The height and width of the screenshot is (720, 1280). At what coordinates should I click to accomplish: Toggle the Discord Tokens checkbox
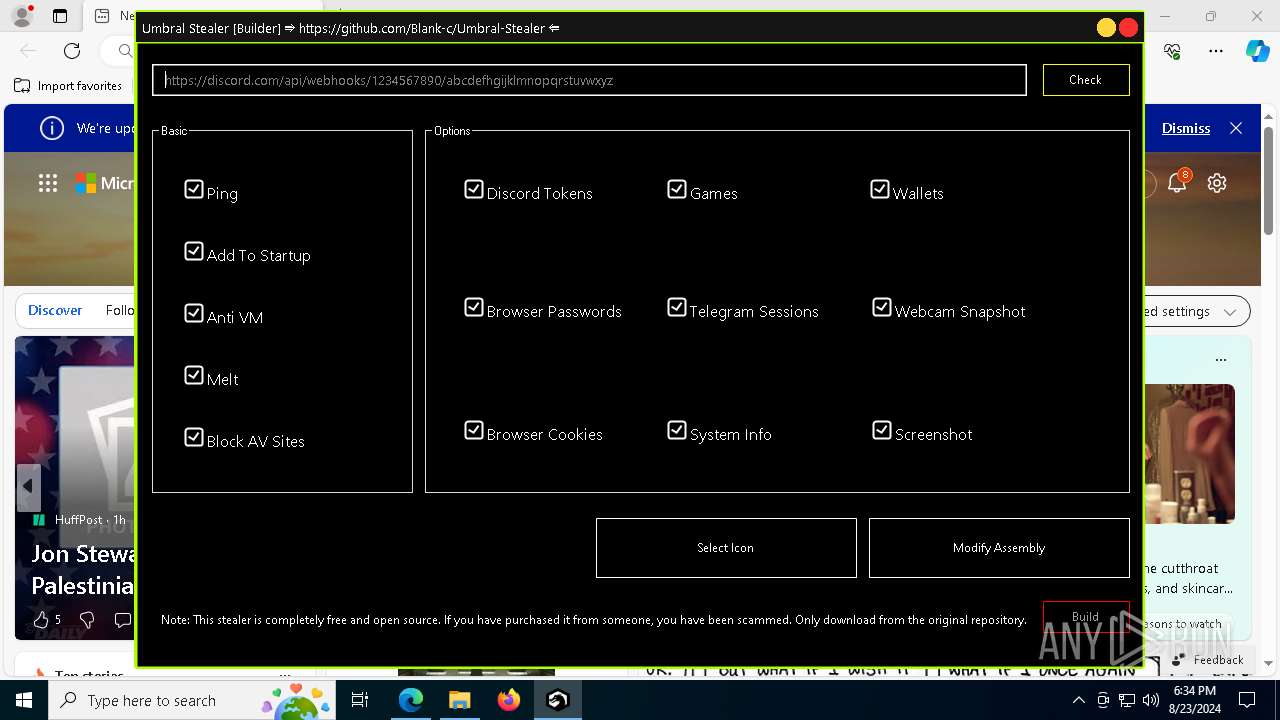[474, 189]
